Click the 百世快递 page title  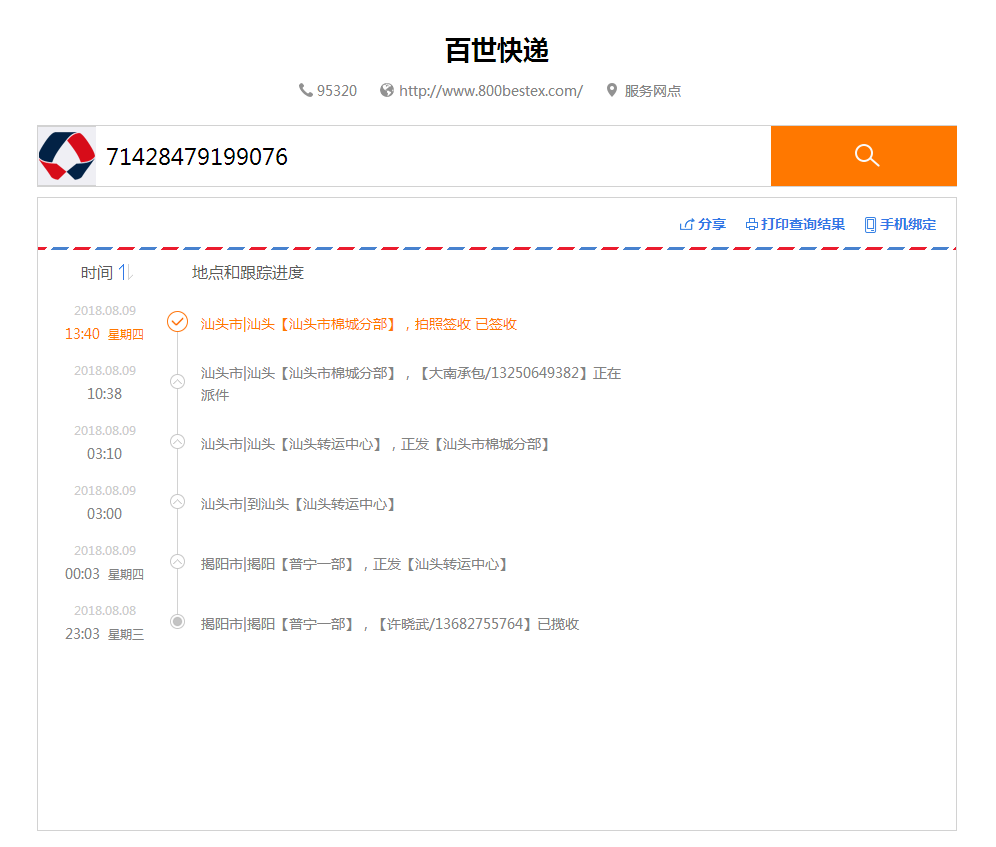click(x=497, y=50)
